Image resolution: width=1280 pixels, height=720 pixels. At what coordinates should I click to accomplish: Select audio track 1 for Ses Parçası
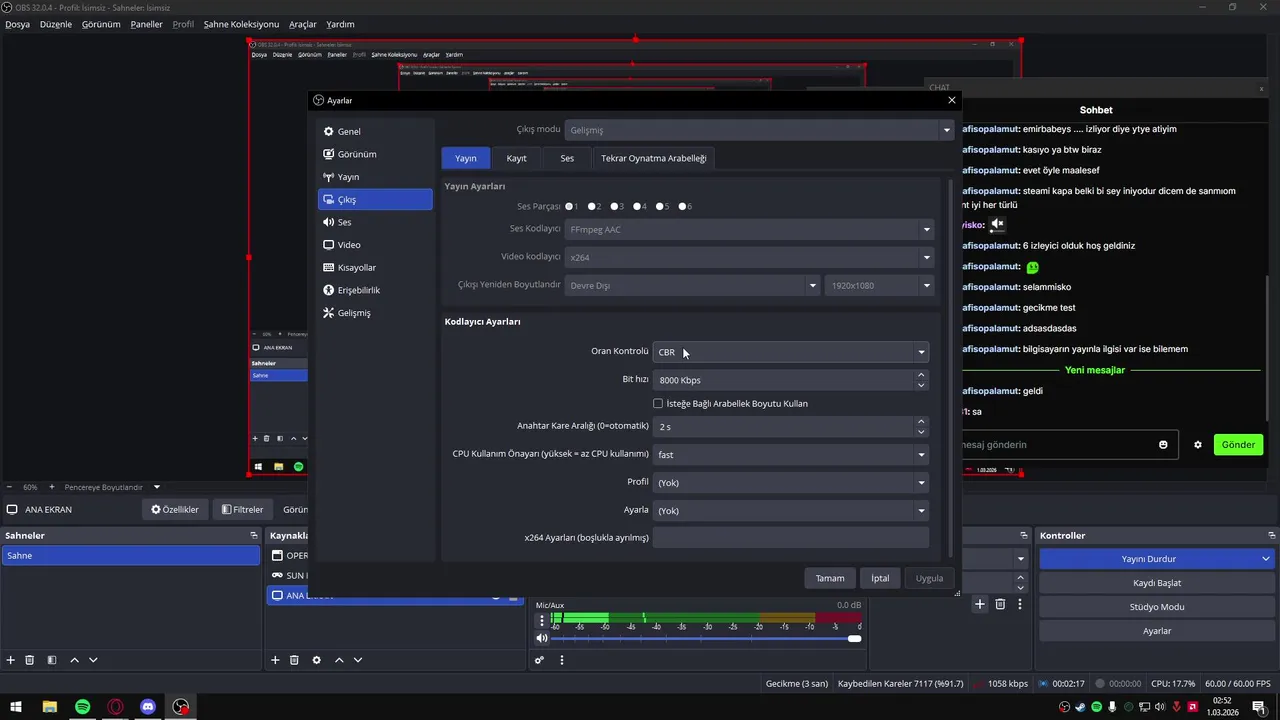pos(569,206)
